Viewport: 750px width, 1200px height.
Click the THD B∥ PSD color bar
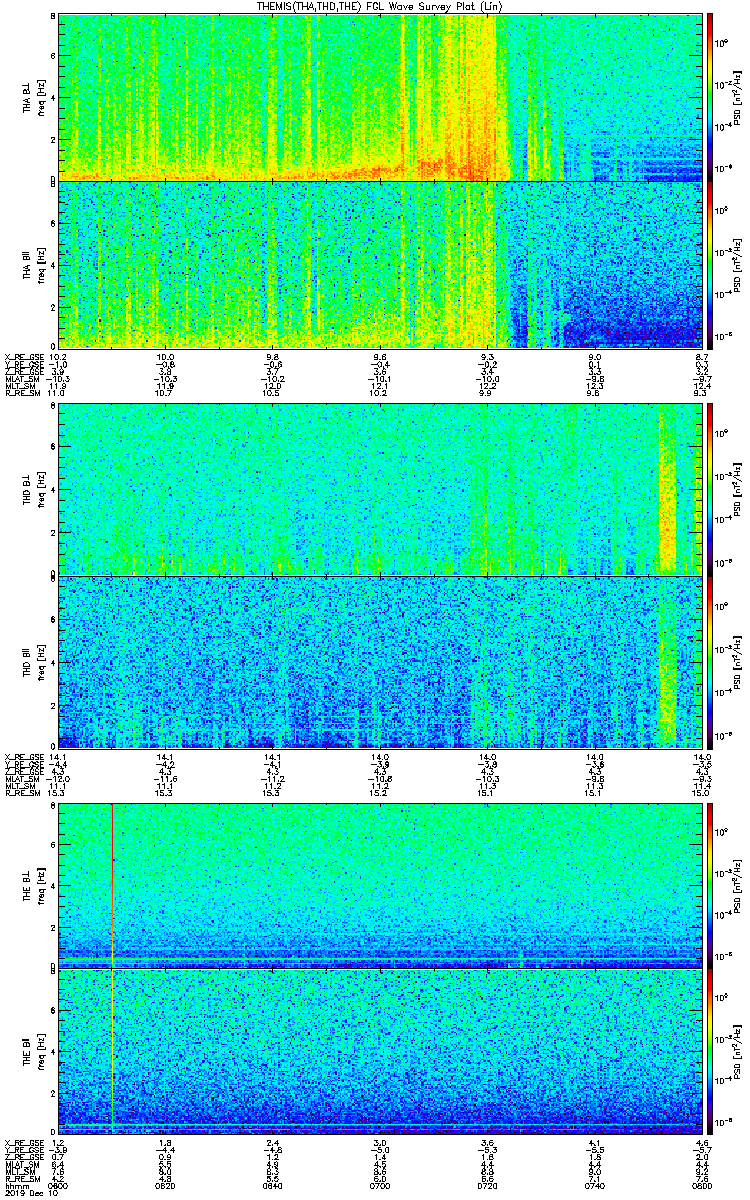click(x=710, y=661)
